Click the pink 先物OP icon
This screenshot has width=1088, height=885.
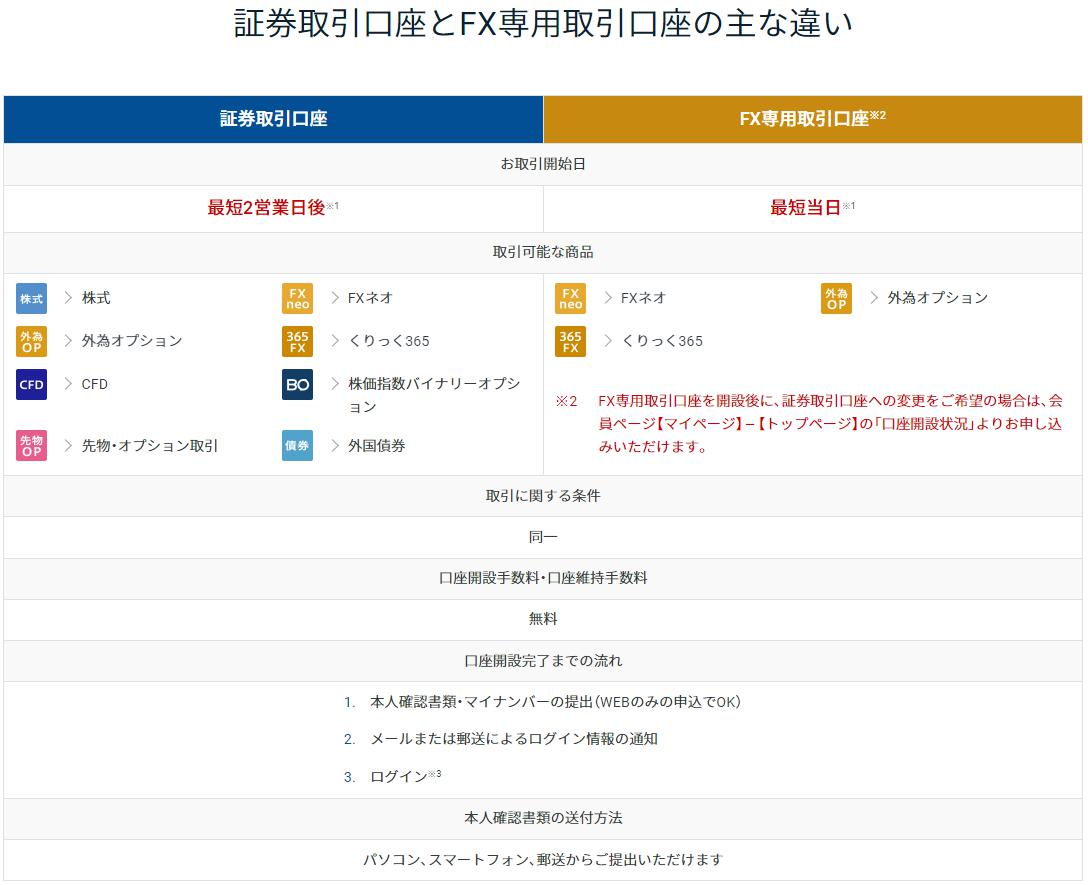point(31,446)
